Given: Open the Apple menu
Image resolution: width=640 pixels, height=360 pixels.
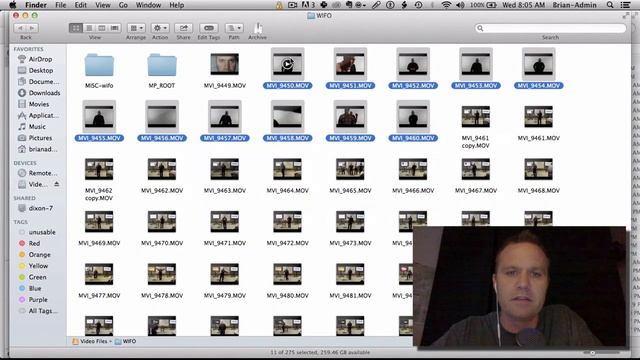Looking at the screenshot, I should (x=12, y=5).
